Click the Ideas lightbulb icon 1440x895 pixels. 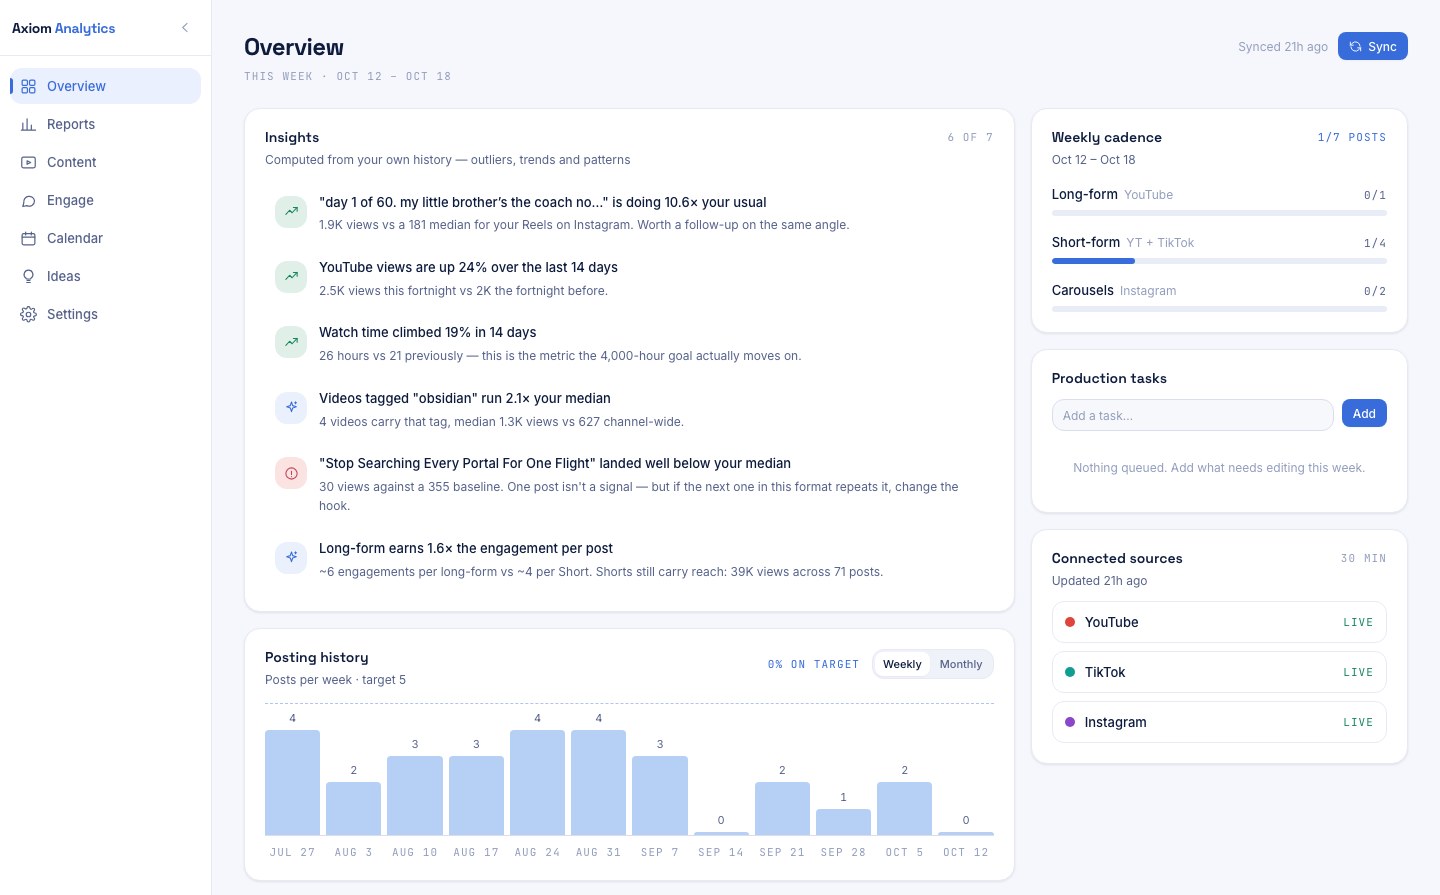(x=28, y=276)
